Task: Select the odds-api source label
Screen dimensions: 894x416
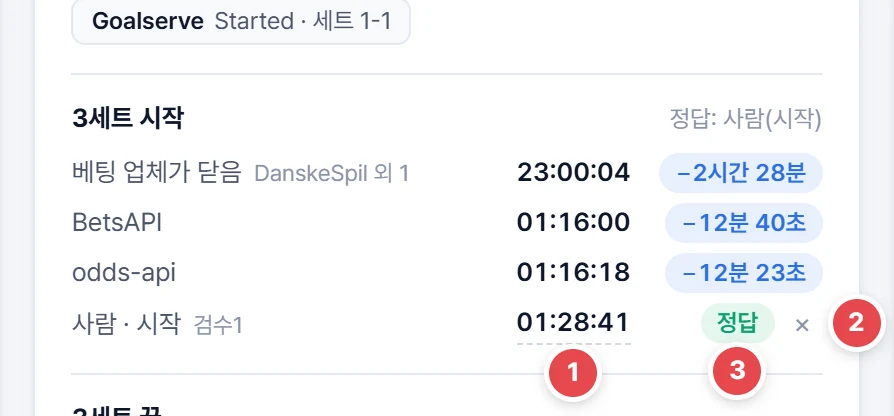Action: pos(124,274)
